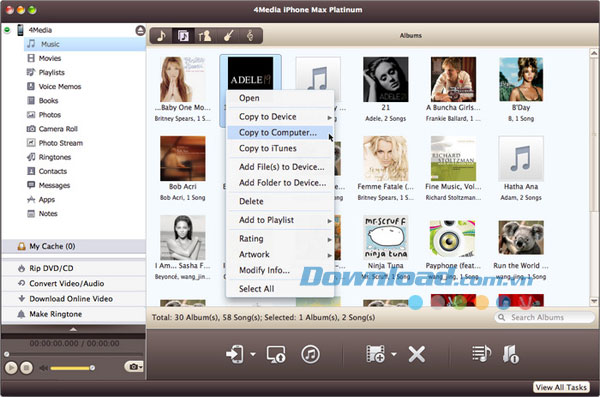
Task: Mute the player speaker icon
Action: 43,368
